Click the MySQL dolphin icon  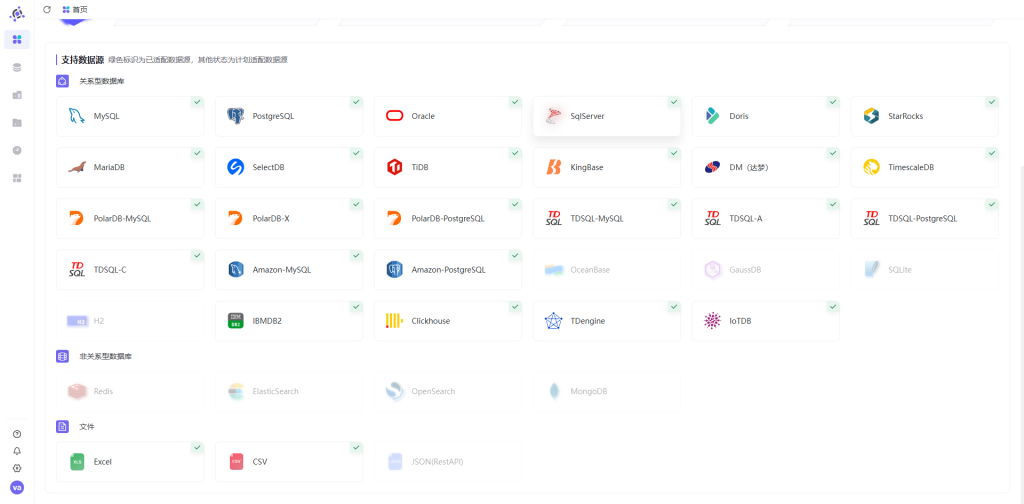click(x=77, y=116)
